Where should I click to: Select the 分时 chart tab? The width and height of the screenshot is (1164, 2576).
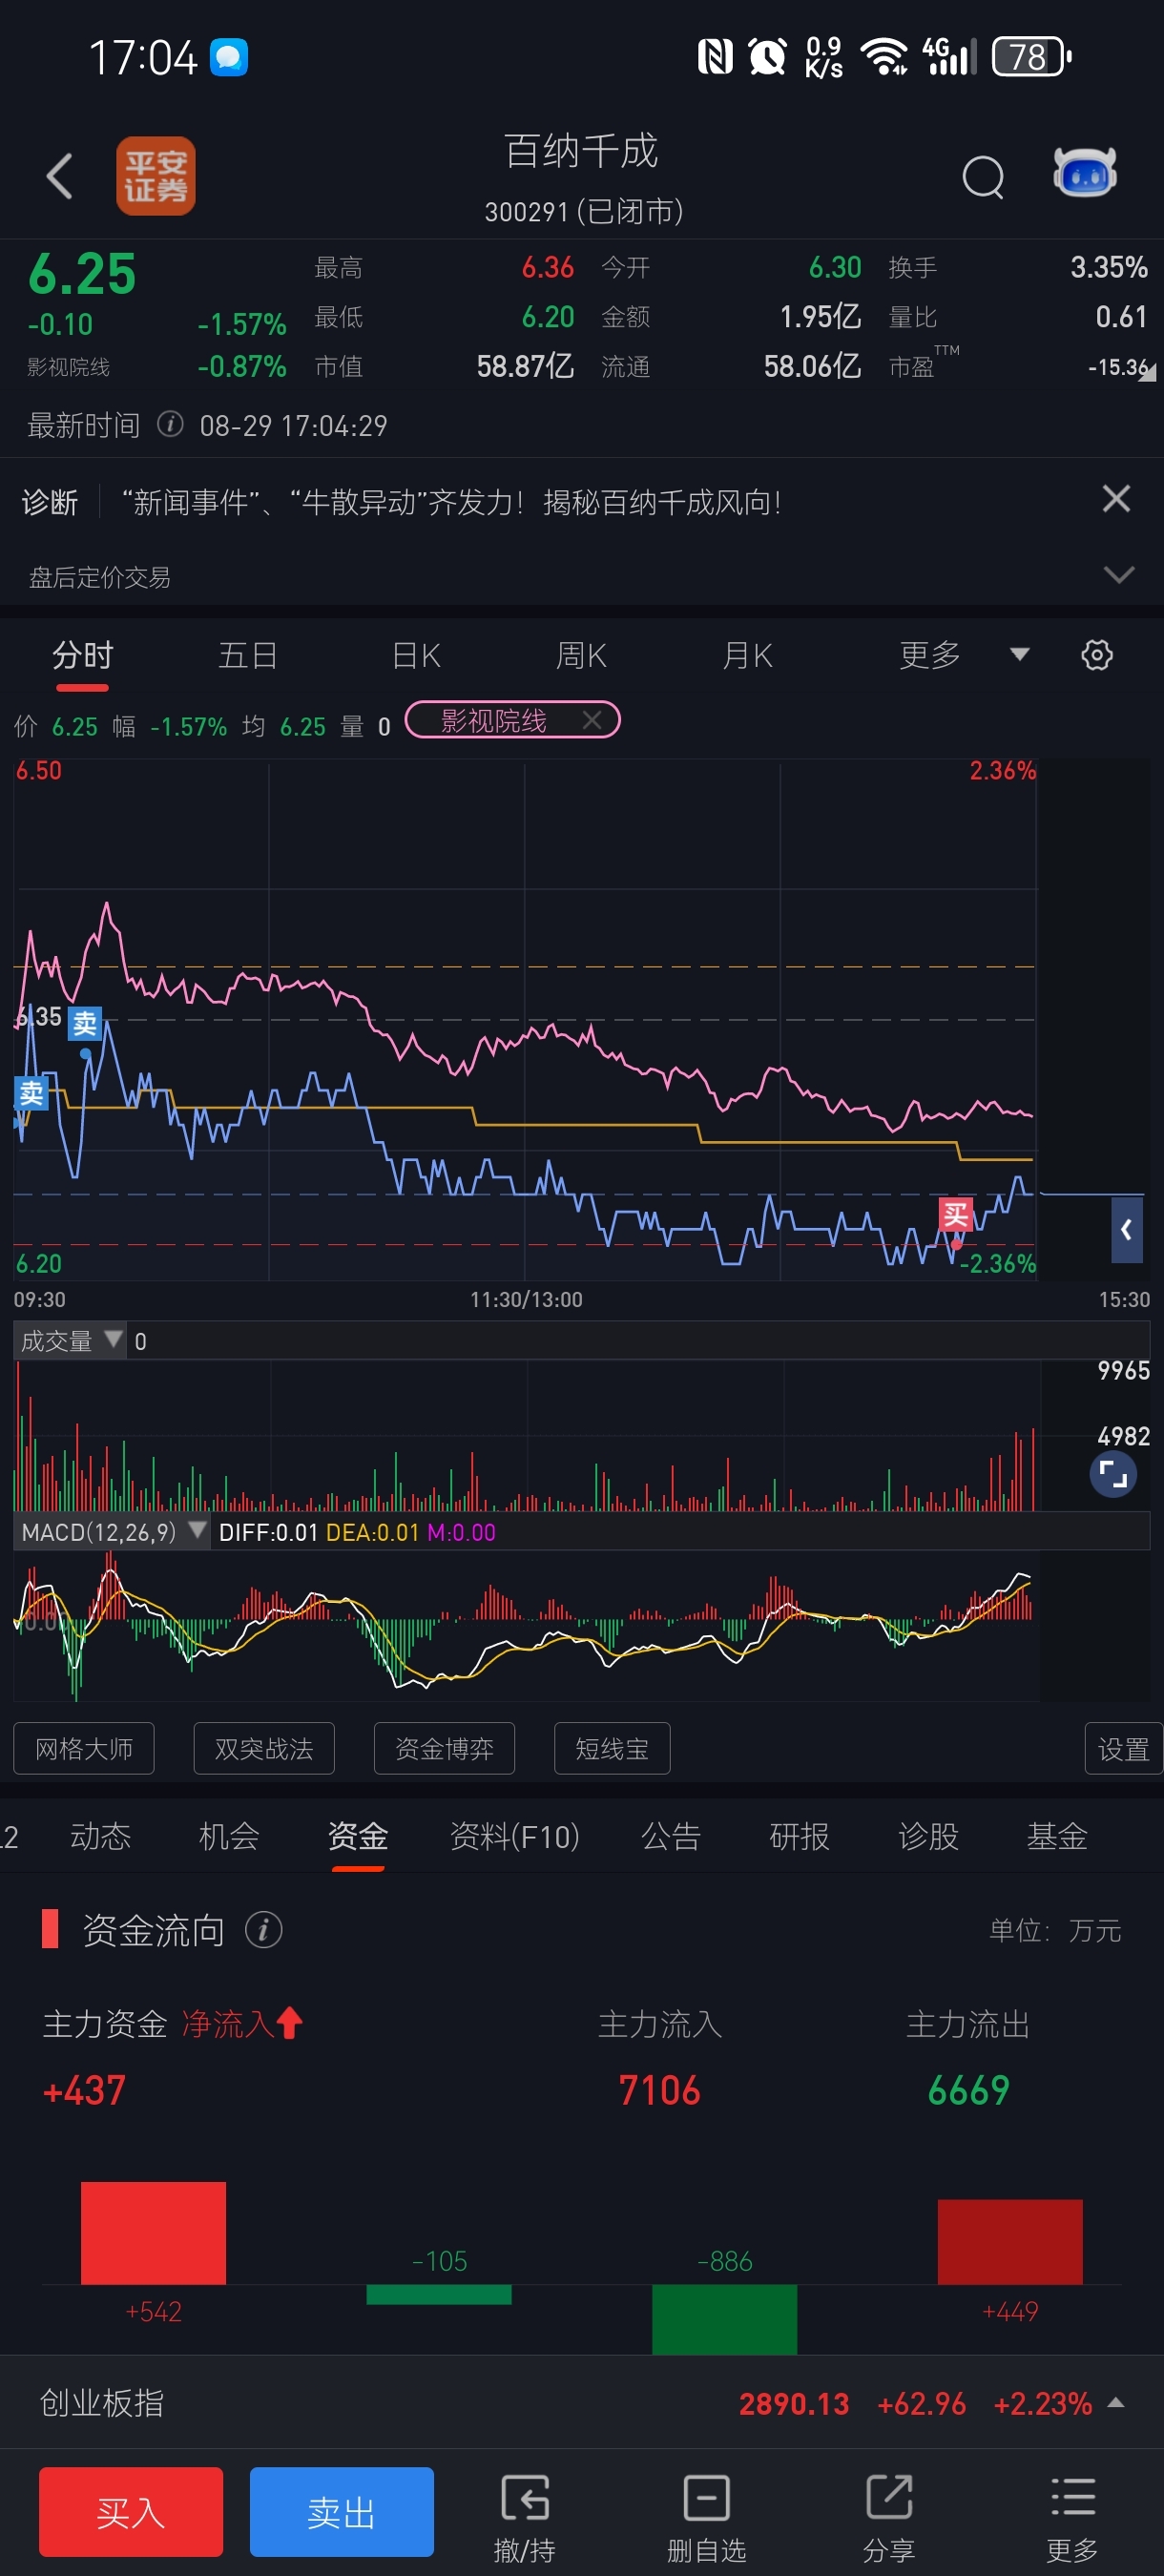pyautogui.click(x=82, y=656)
